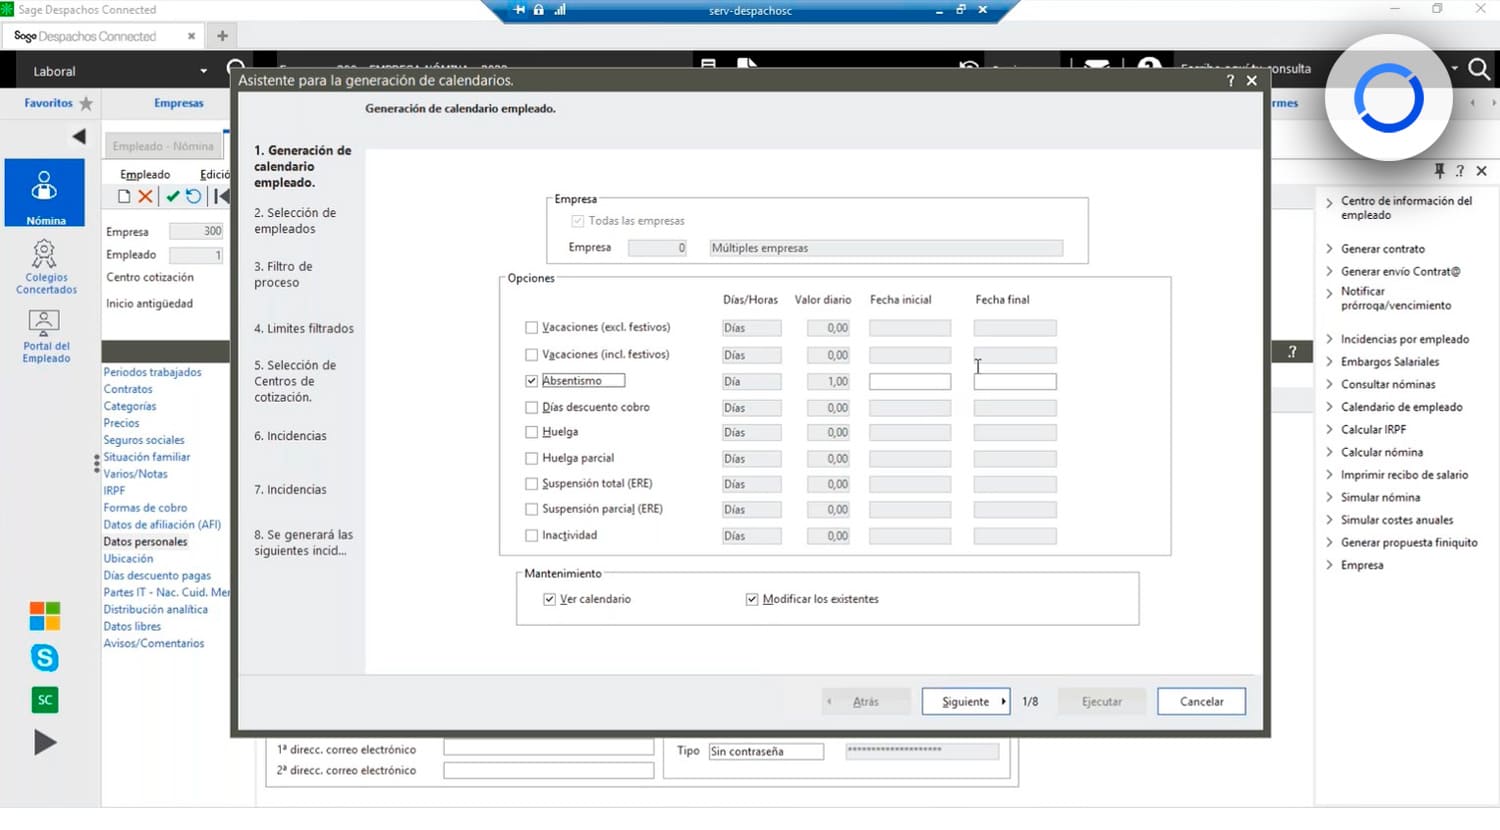Select the new record icon
The height and width of the screenshot is (830, 1500).
[125, 197]
